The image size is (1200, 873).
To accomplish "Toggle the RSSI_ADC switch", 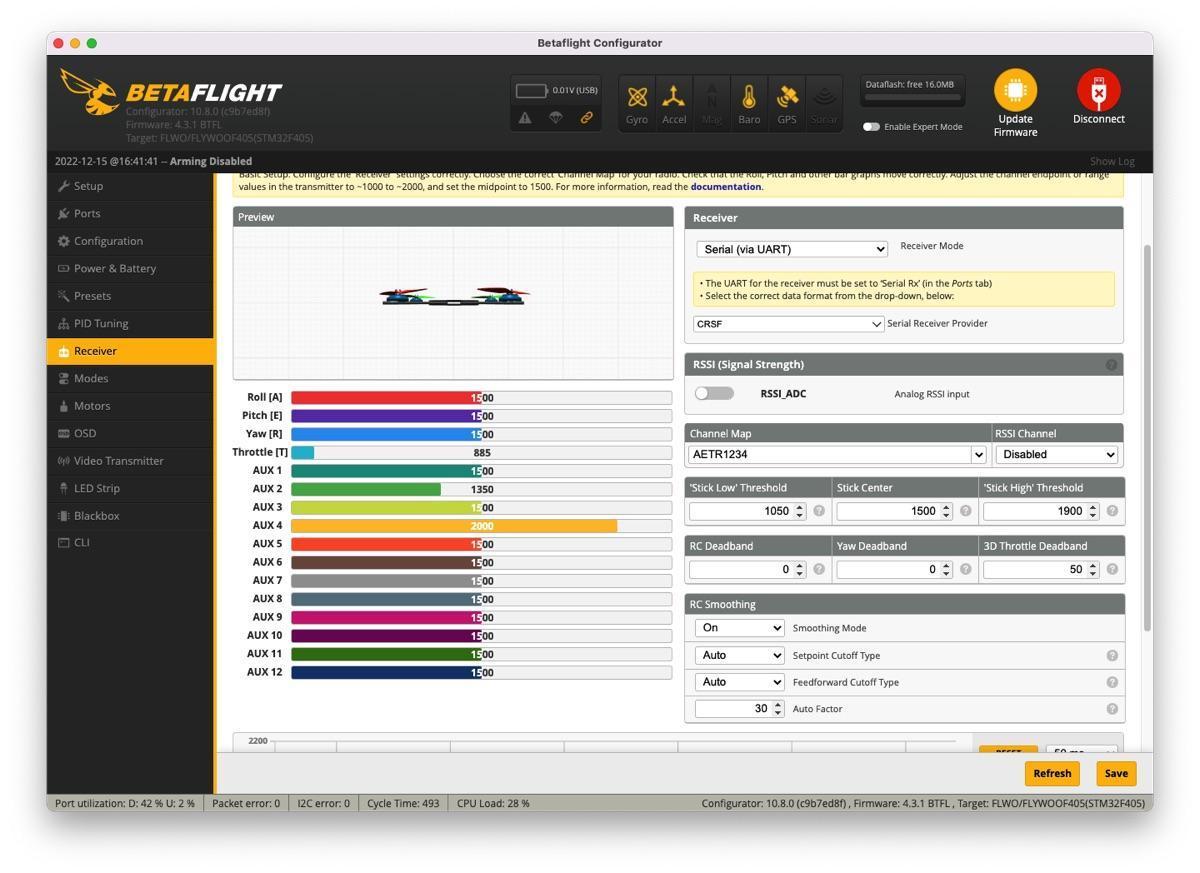I will [714, 393].
